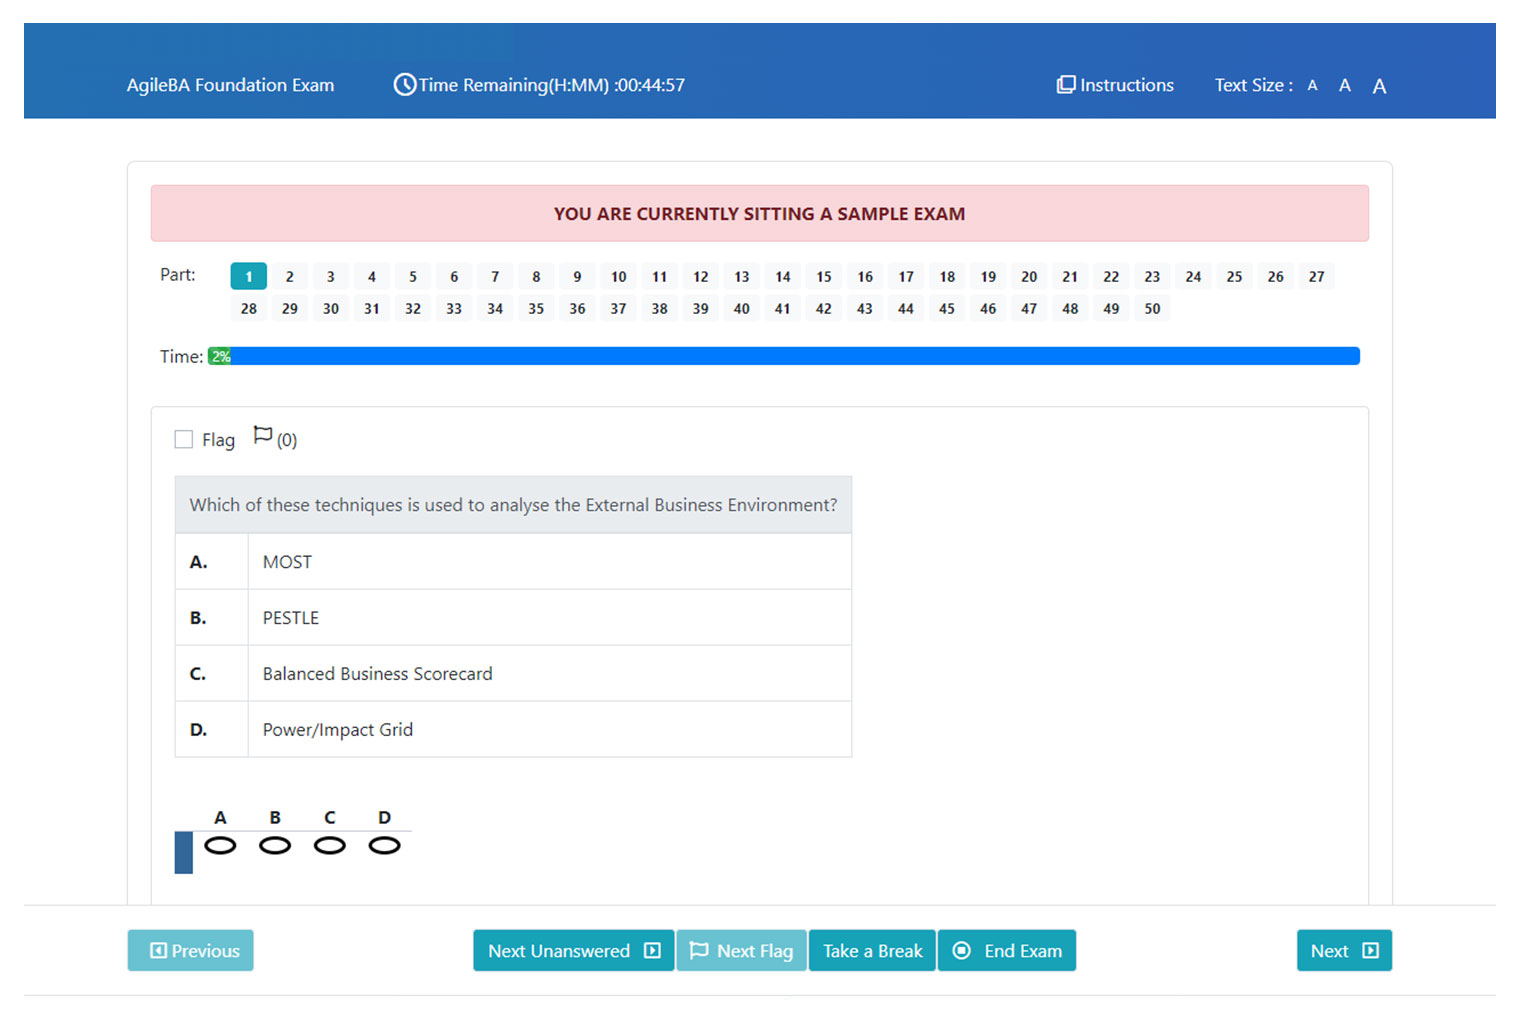Screen dimensions: 1536x1024
Task: Go to question part 2
Action: pyautogui.click(x=290, y=277)
